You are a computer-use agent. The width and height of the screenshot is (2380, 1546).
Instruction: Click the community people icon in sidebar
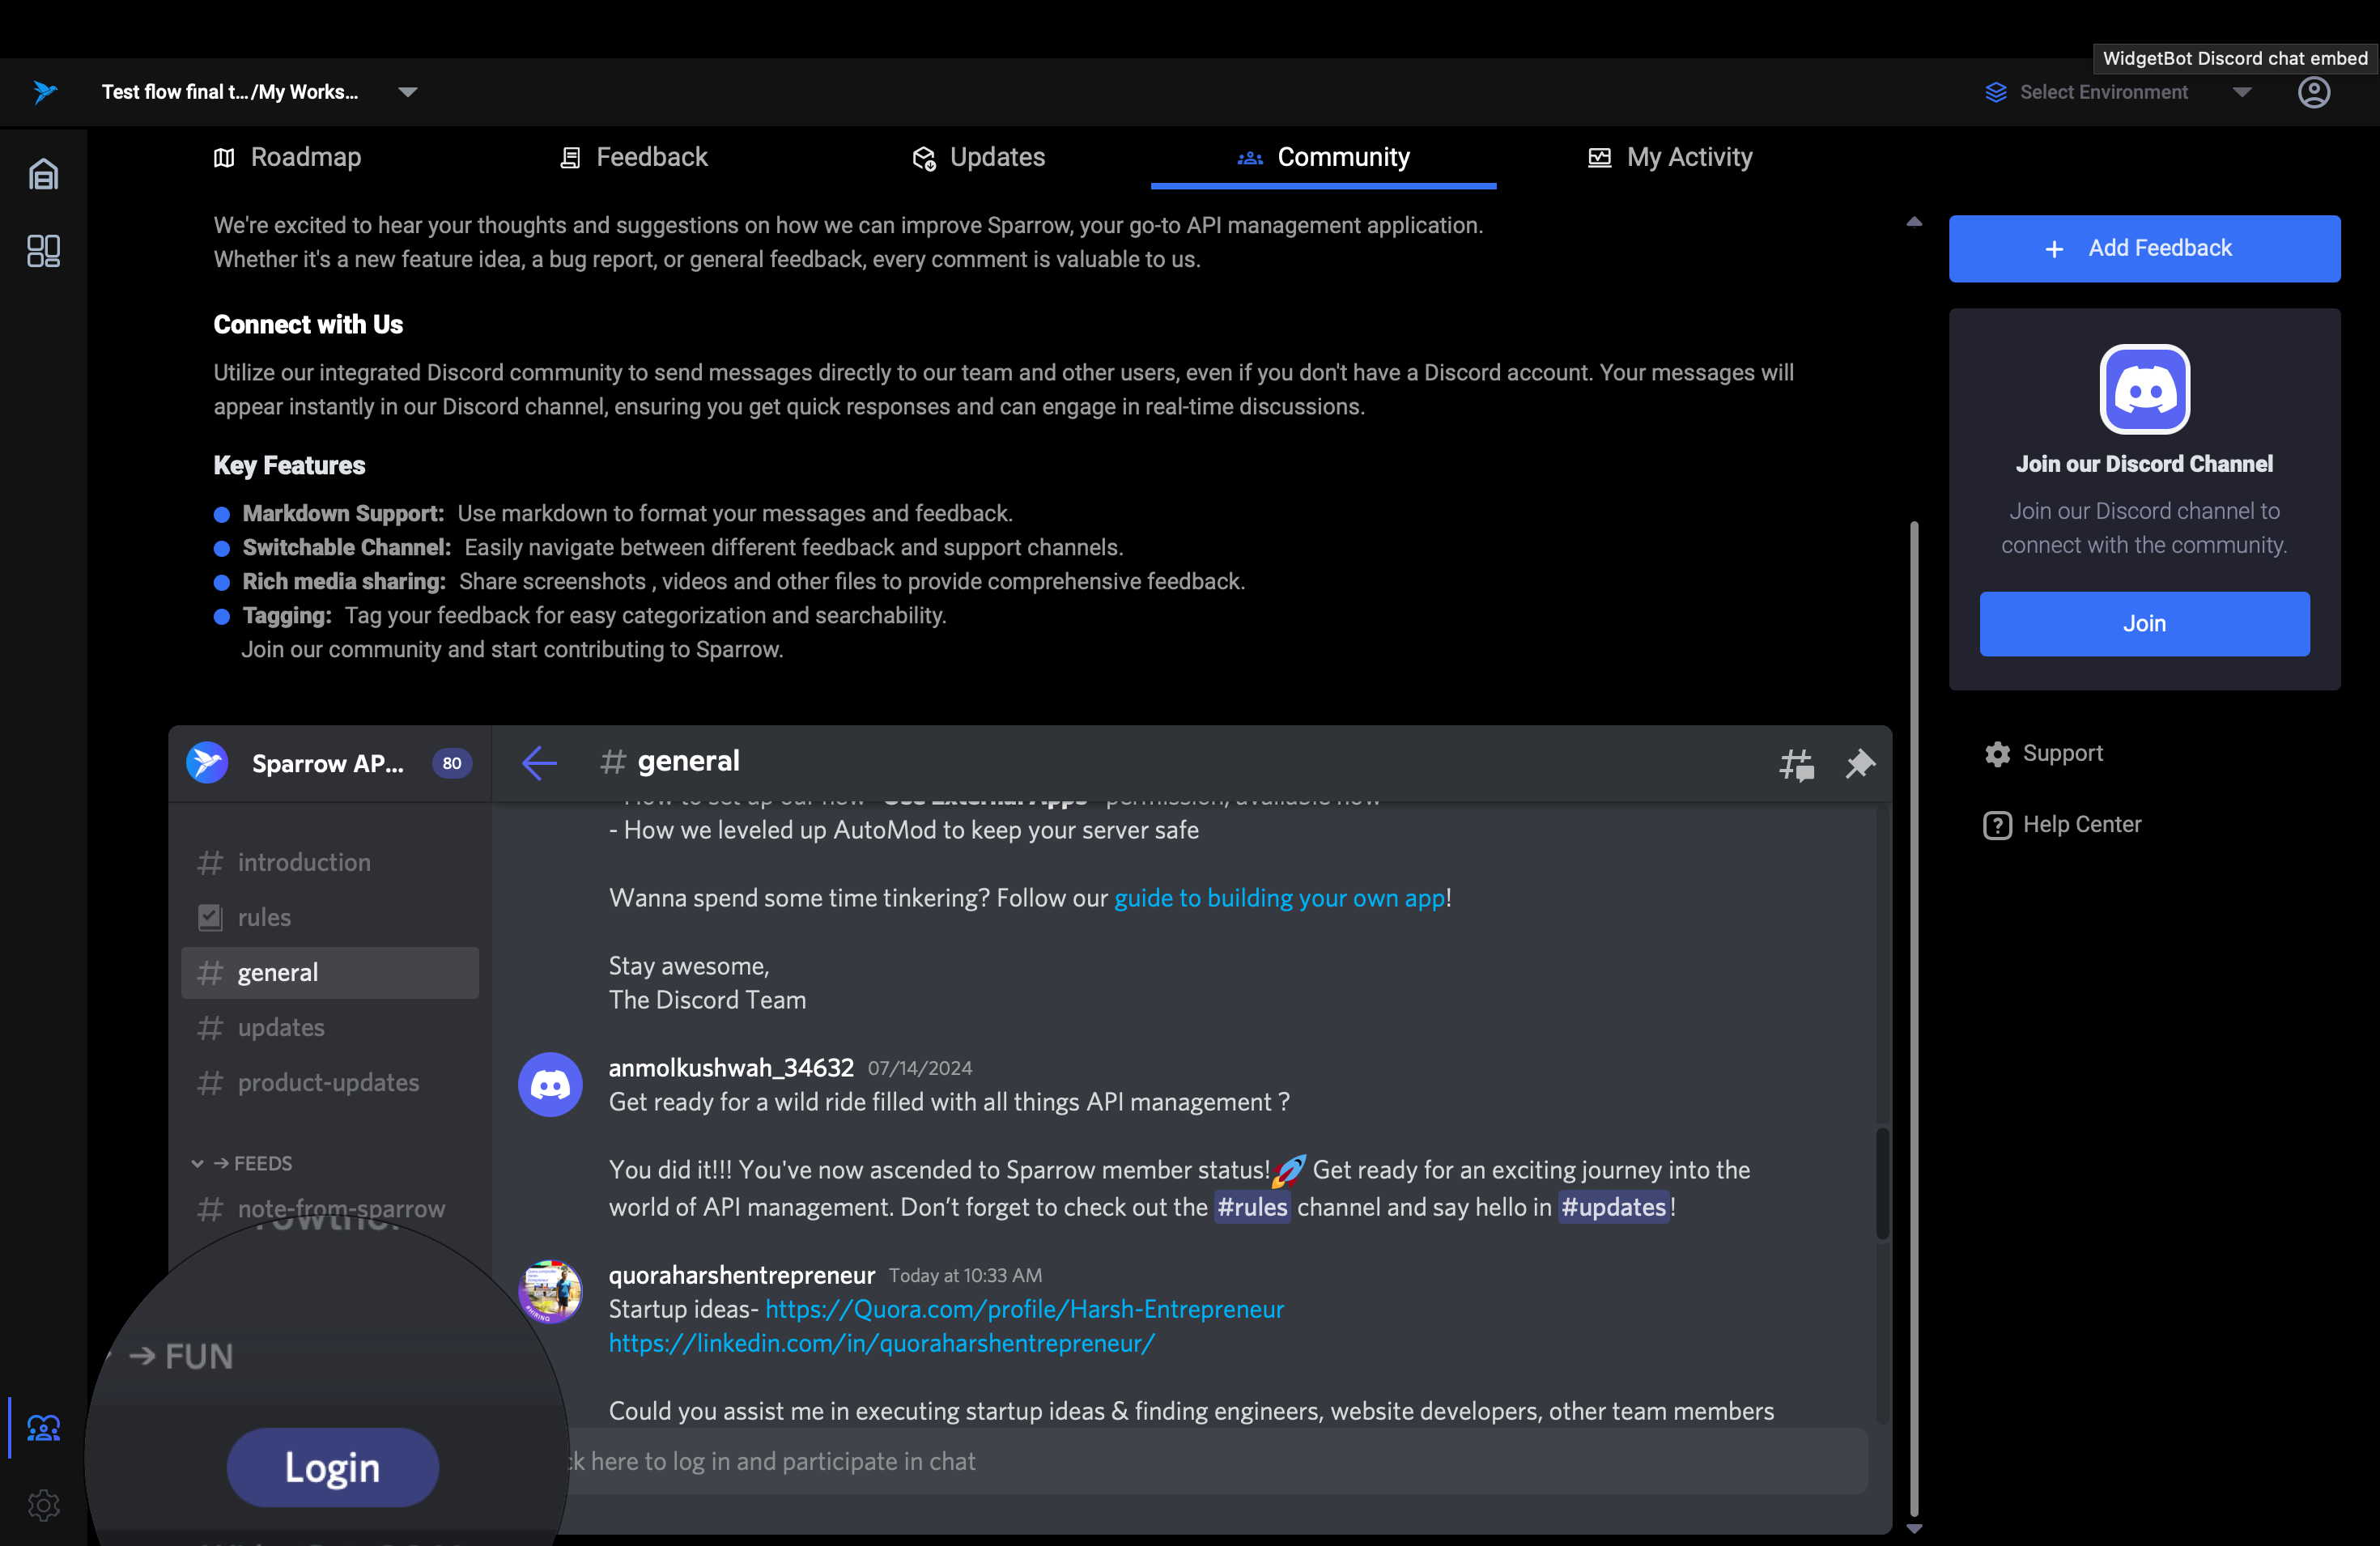point(43,1427)
